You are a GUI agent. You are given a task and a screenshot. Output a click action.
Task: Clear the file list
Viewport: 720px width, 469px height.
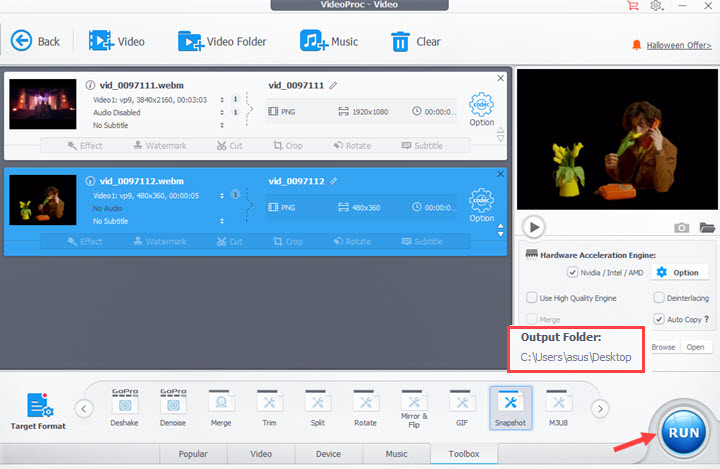click(x=416, y=41)
